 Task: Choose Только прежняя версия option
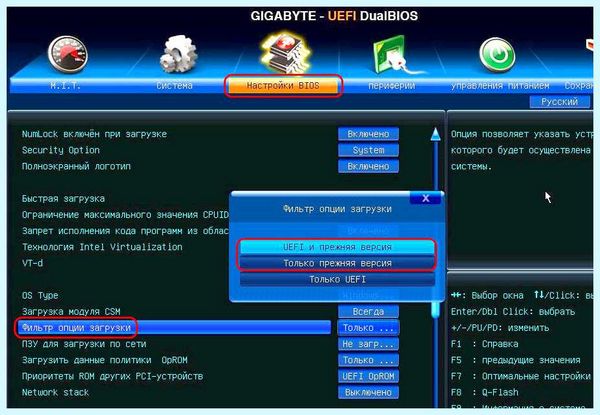click(337, 263)
